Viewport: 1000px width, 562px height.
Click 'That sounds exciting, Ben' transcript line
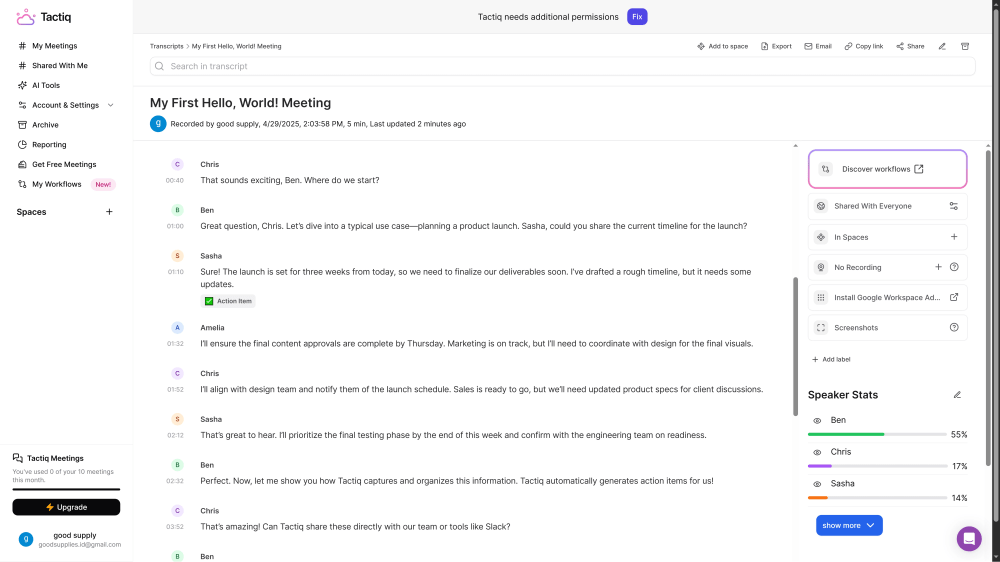click(x=290, y=181)
